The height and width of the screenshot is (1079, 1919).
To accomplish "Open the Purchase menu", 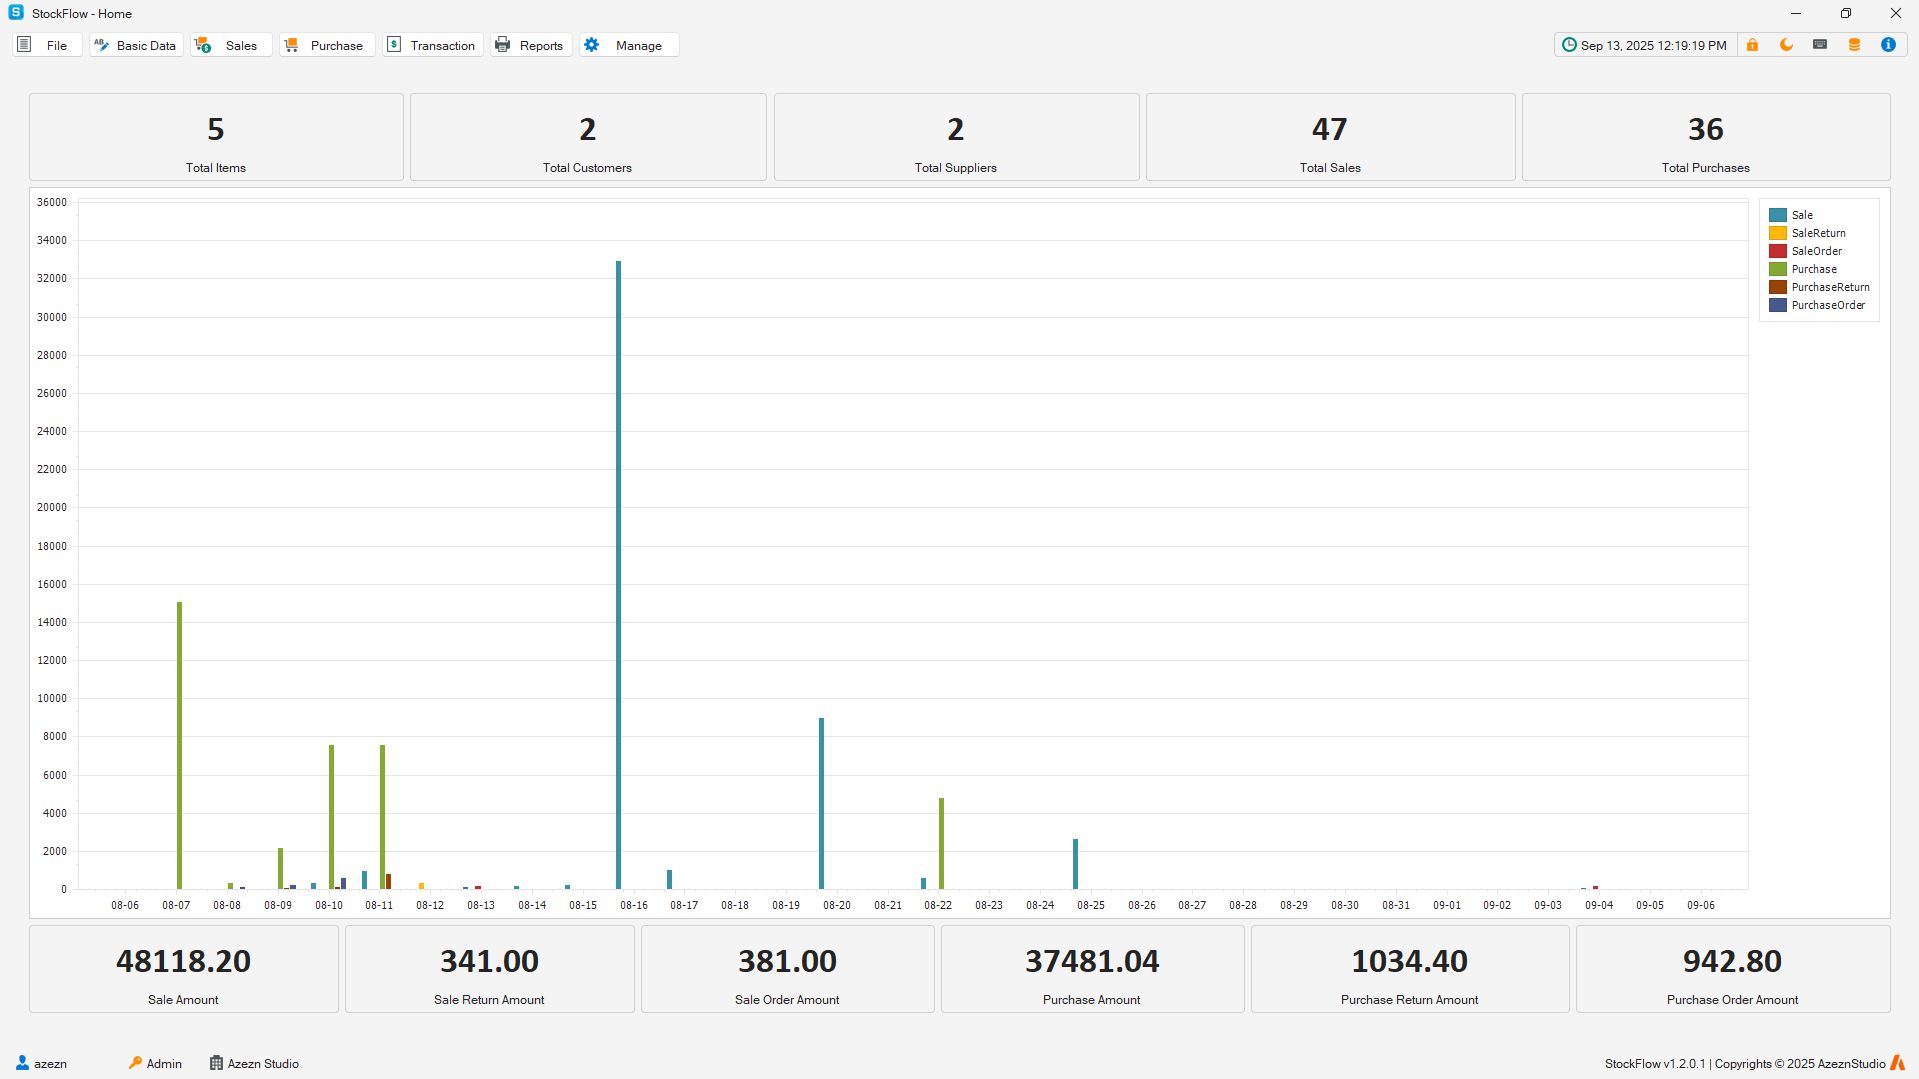I will 326,45.
